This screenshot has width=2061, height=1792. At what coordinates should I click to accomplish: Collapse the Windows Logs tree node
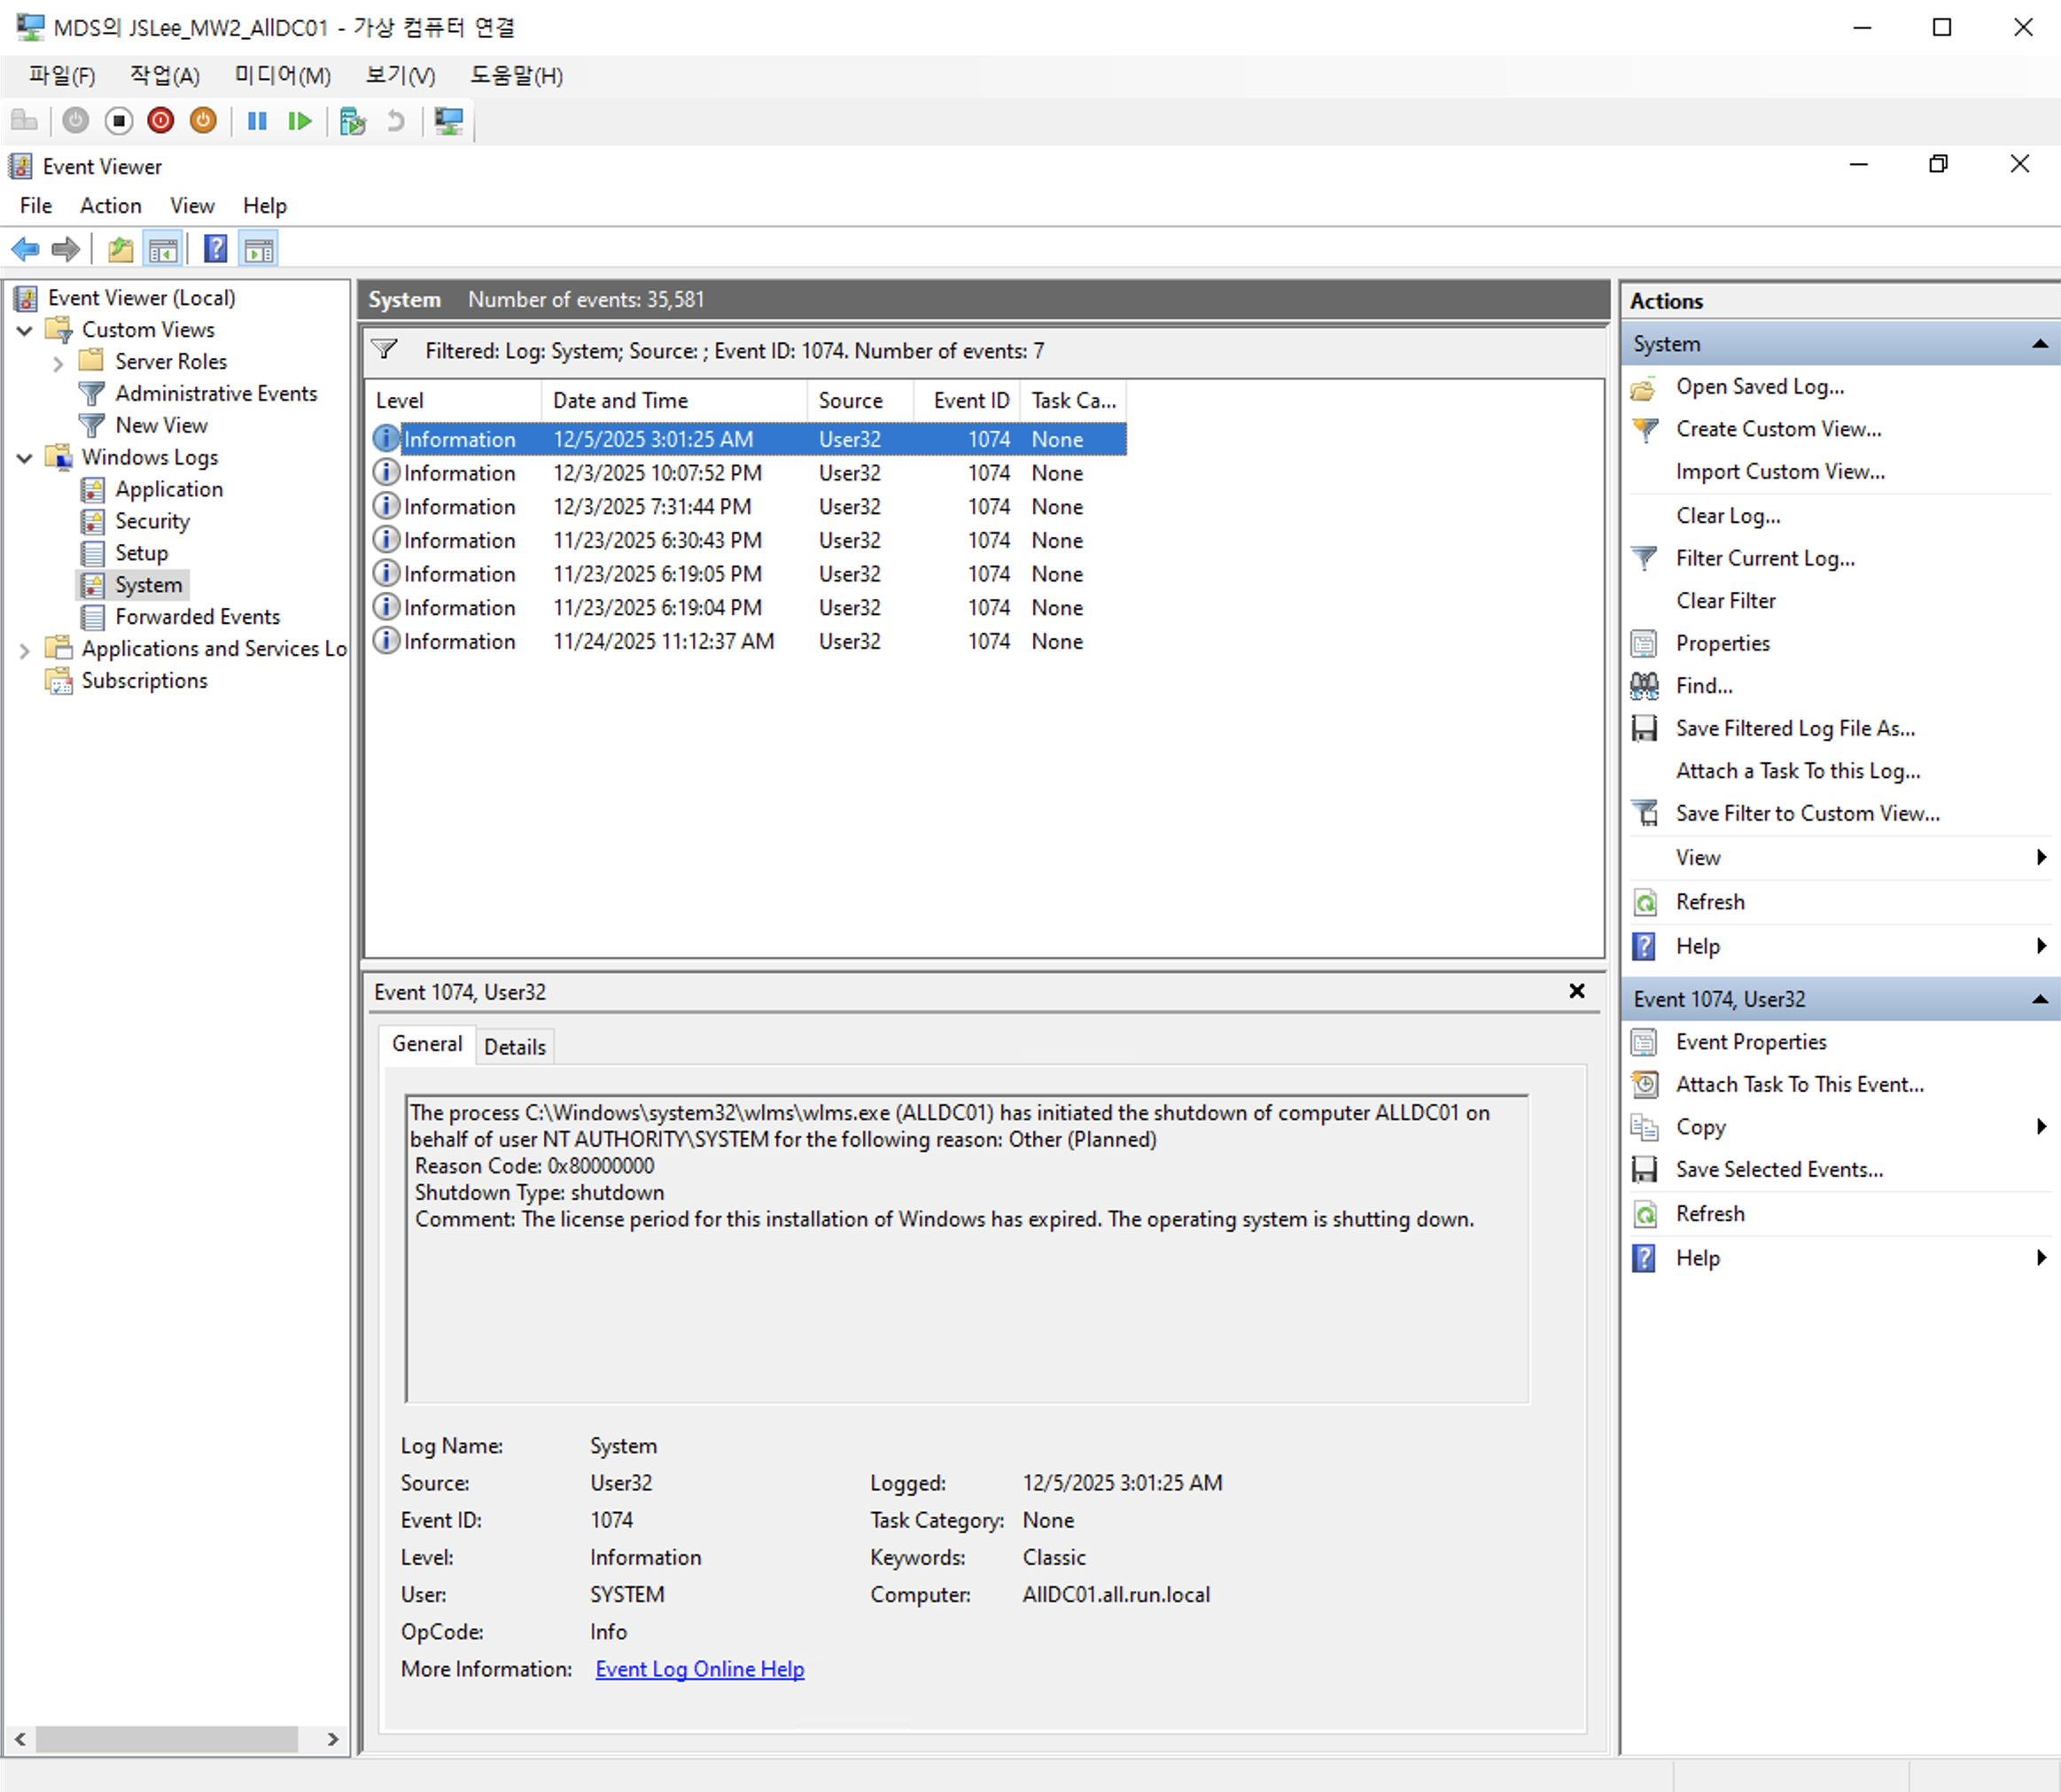(25, 458)
